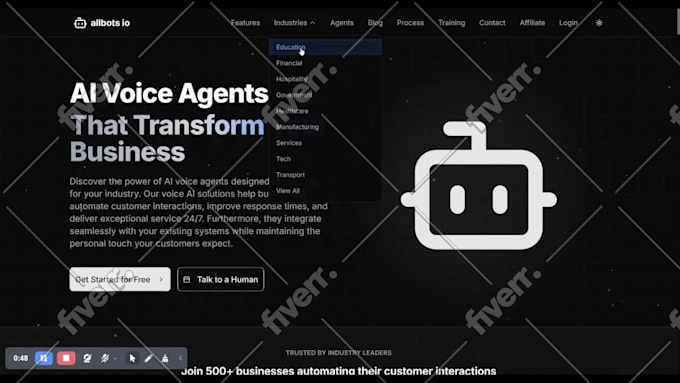The image size is (680, 383).
Task: Click the Login link
Action: pyautogui.click(x=568, y=23)
